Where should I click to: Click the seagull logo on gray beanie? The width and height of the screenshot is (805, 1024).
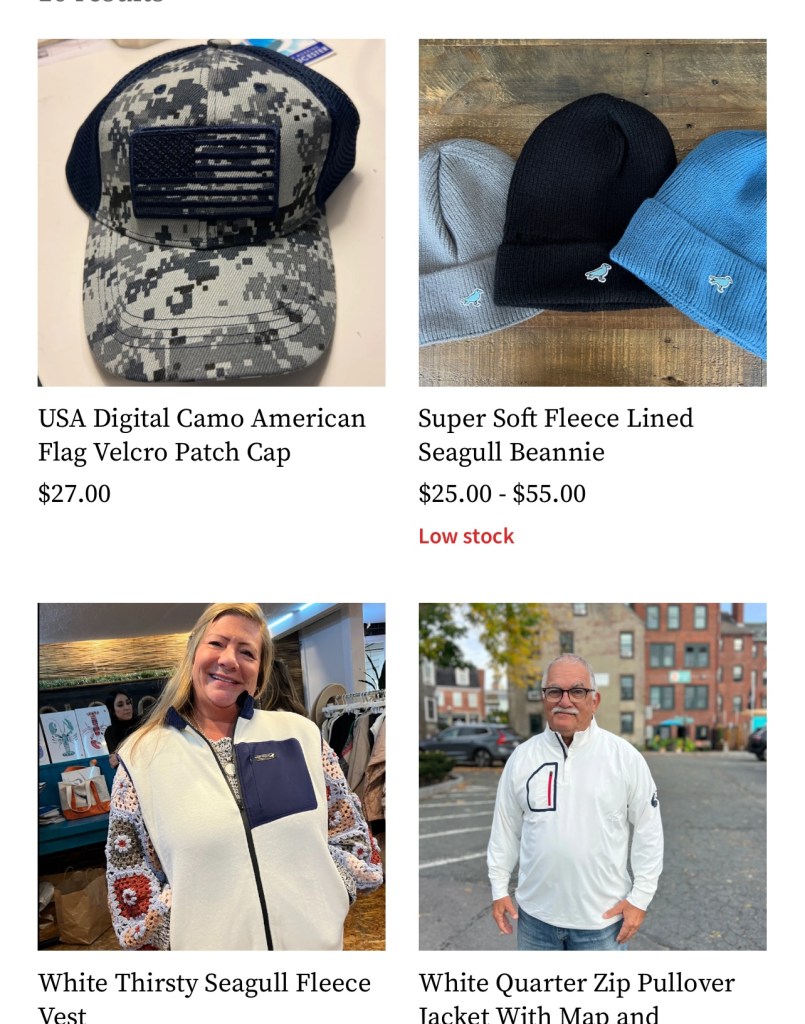[x=473, y=298]
